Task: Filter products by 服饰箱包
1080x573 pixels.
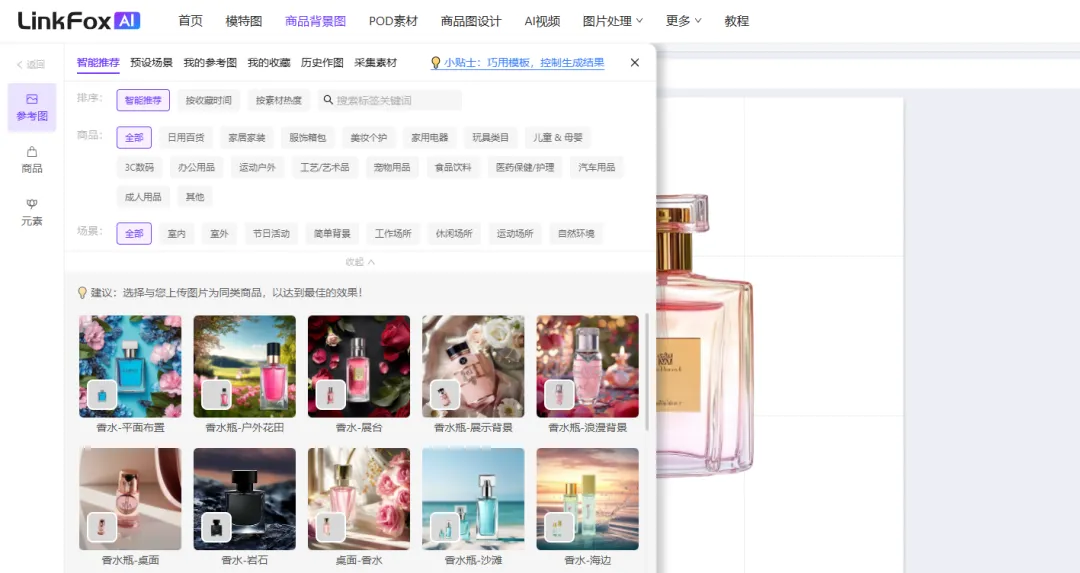Action: pyautogui.click(x=307, y=138)
